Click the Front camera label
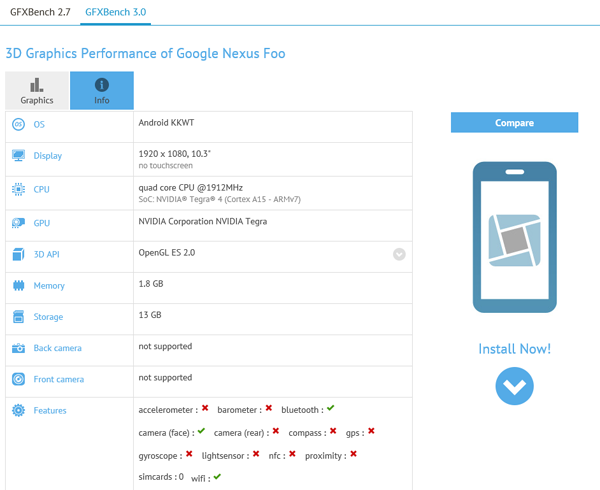The image size is (600, 490). [x=59, y=379]
